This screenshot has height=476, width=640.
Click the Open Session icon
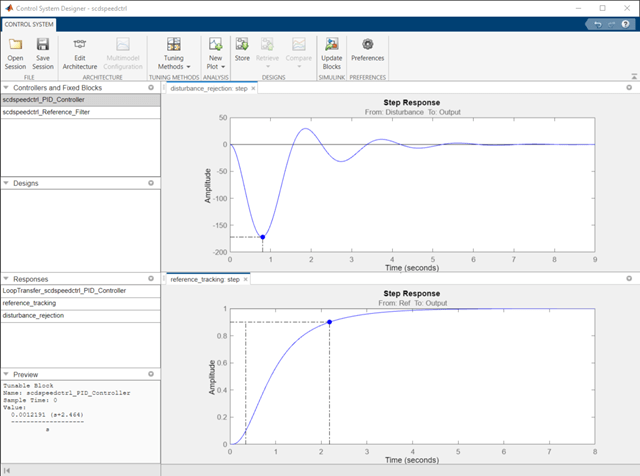15,44
